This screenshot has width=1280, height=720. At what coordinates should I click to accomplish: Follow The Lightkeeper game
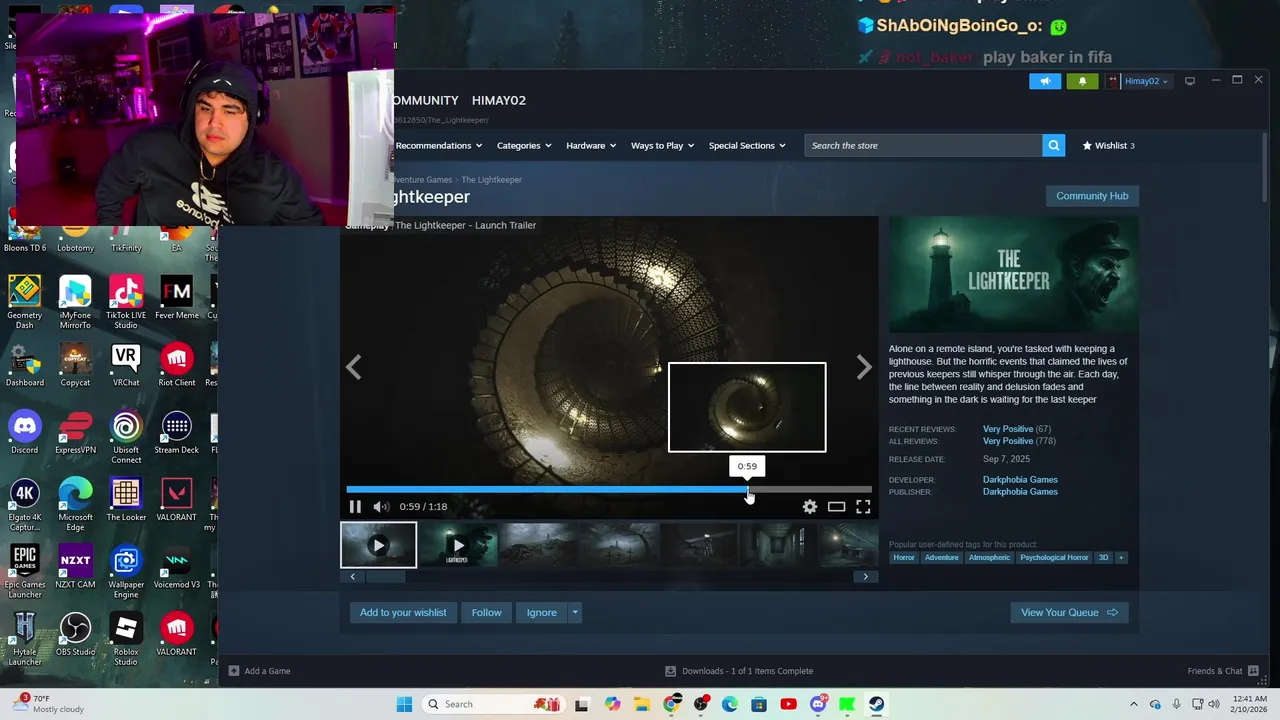(x=486, y=613)
